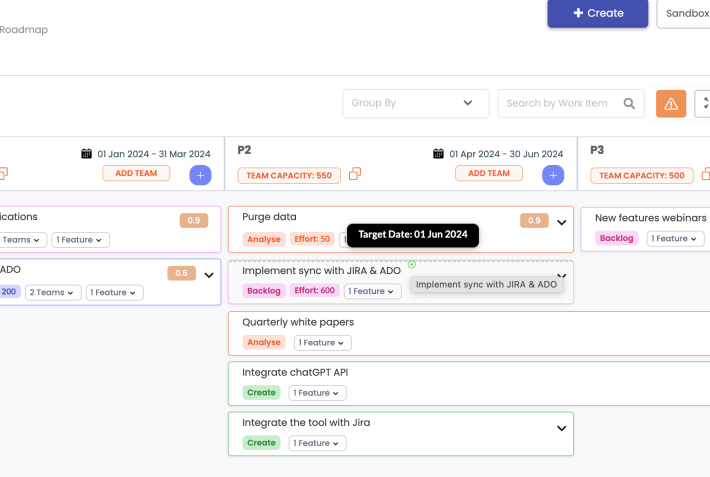Expand the Purge data card chevron

coord(562,223)
